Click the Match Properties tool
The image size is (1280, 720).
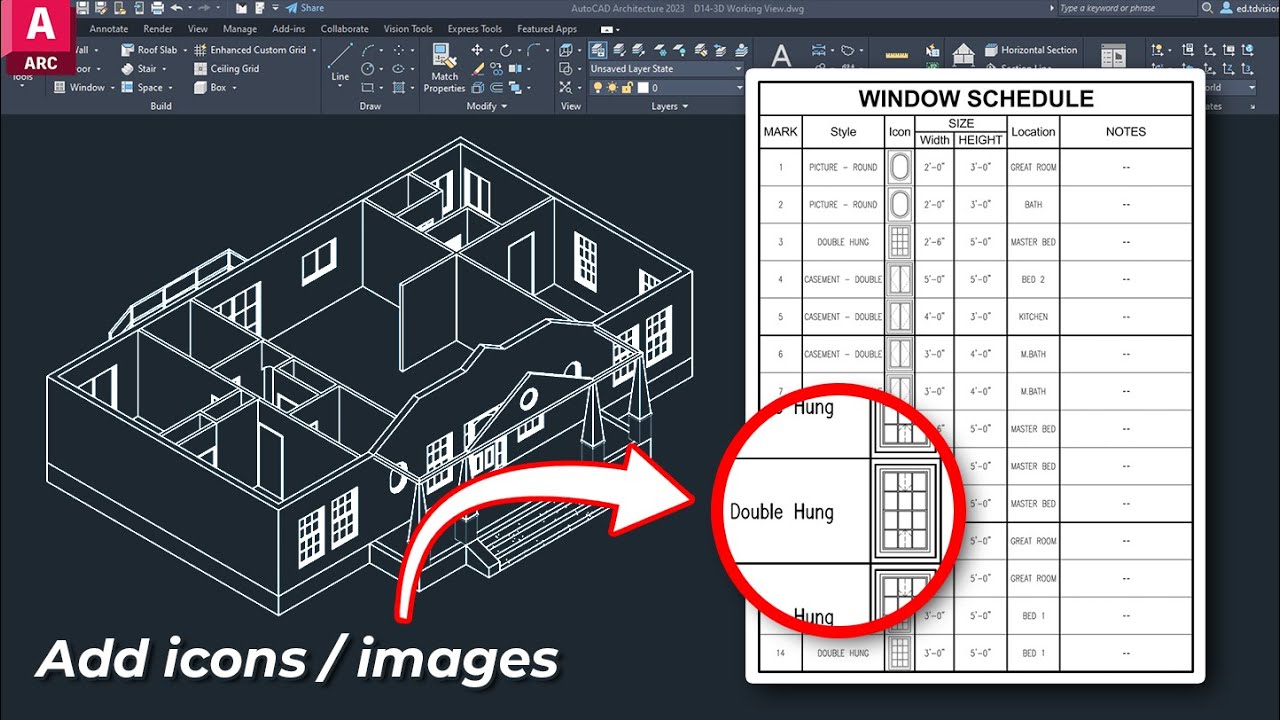point(444,68)
